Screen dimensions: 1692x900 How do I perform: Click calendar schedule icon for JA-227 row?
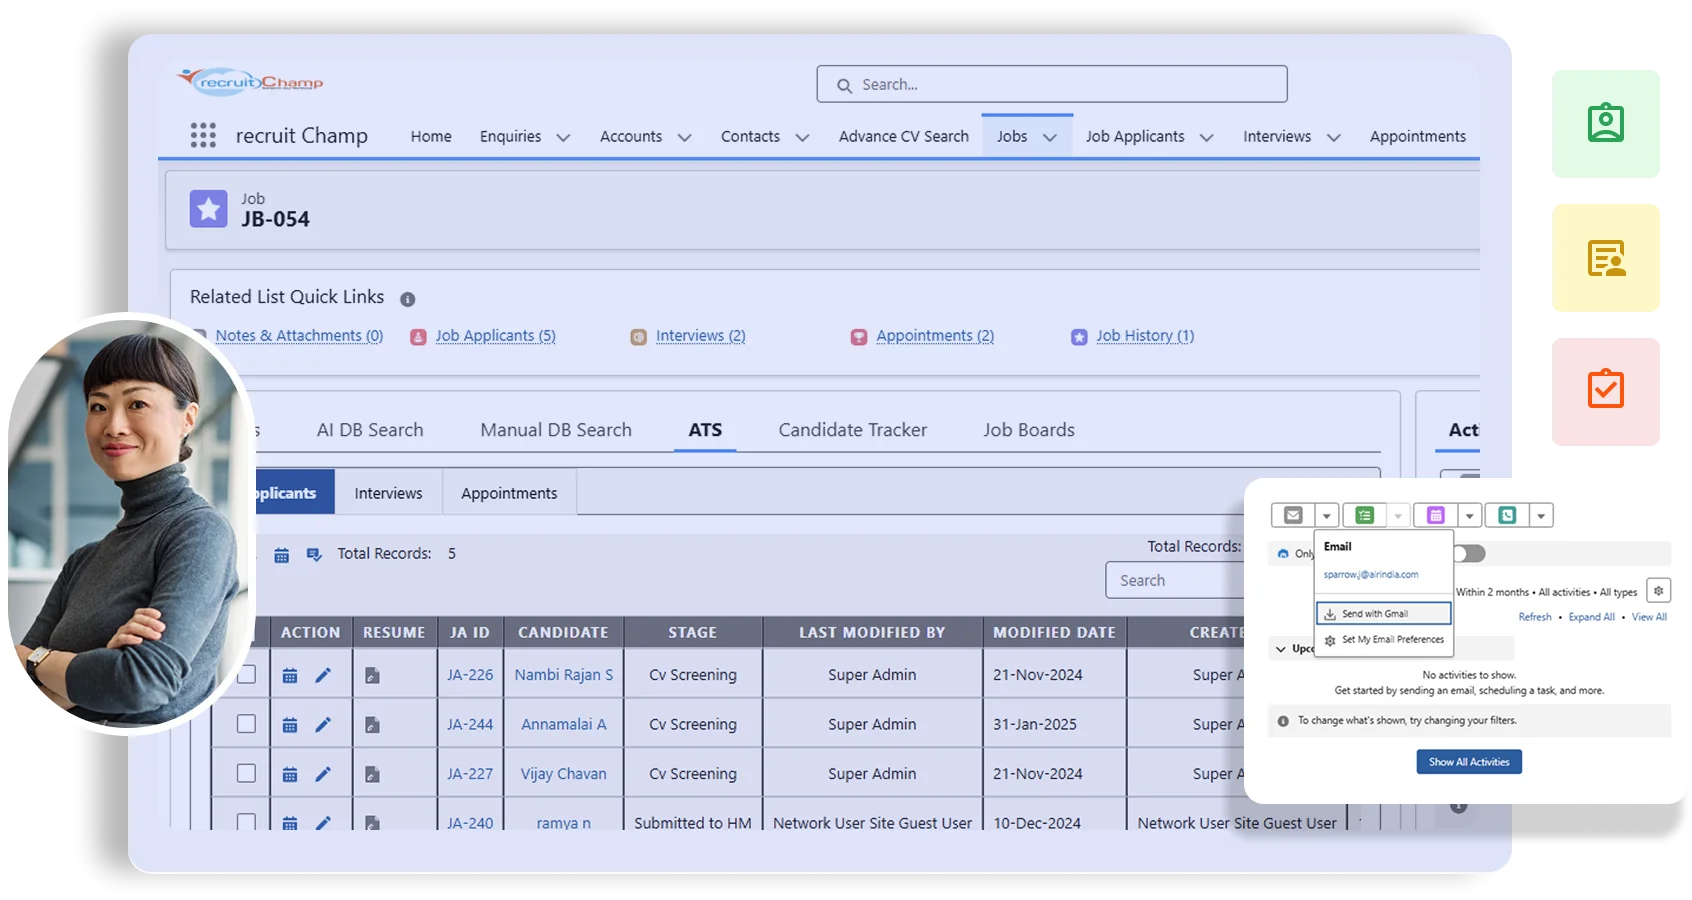point(290,774)
